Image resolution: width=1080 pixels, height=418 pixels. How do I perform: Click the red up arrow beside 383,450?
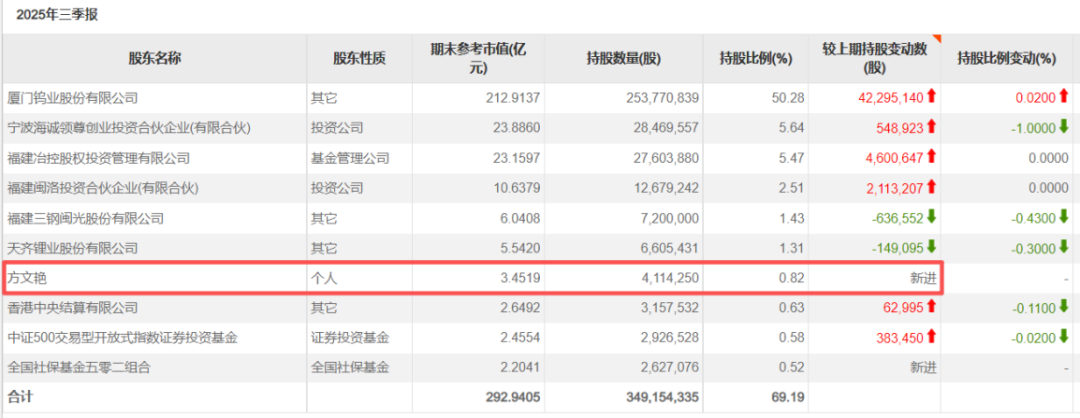pyautogui.click(x=931, y=337)
